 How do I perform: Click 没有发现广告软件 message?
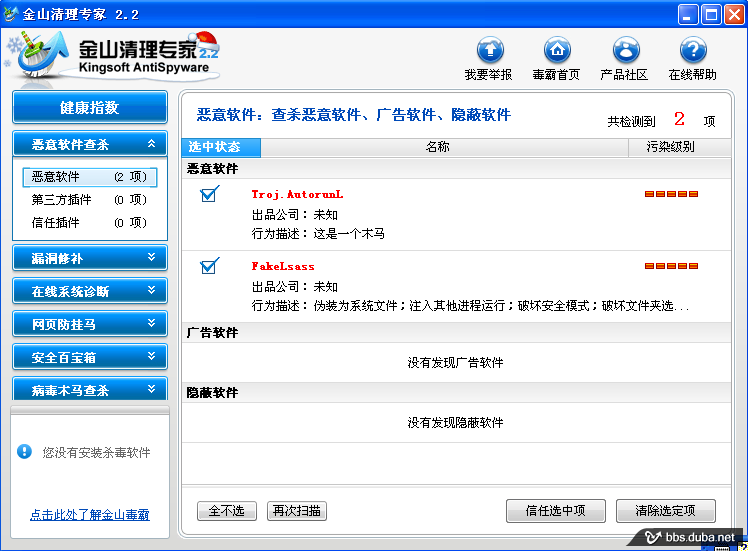click(x=456, y=363)
